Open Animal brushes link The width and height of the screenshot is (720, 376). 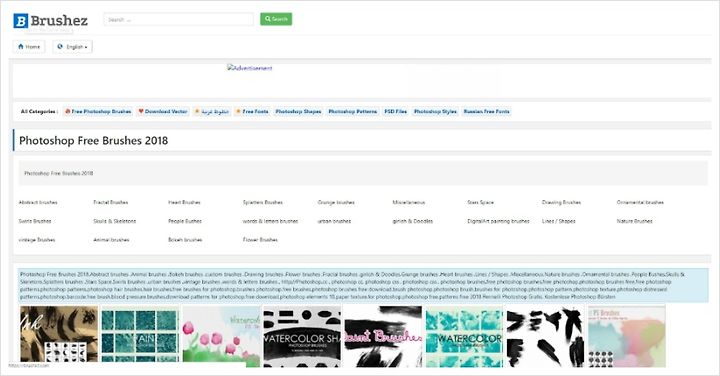pyautogui.click(x=111, y=240)
